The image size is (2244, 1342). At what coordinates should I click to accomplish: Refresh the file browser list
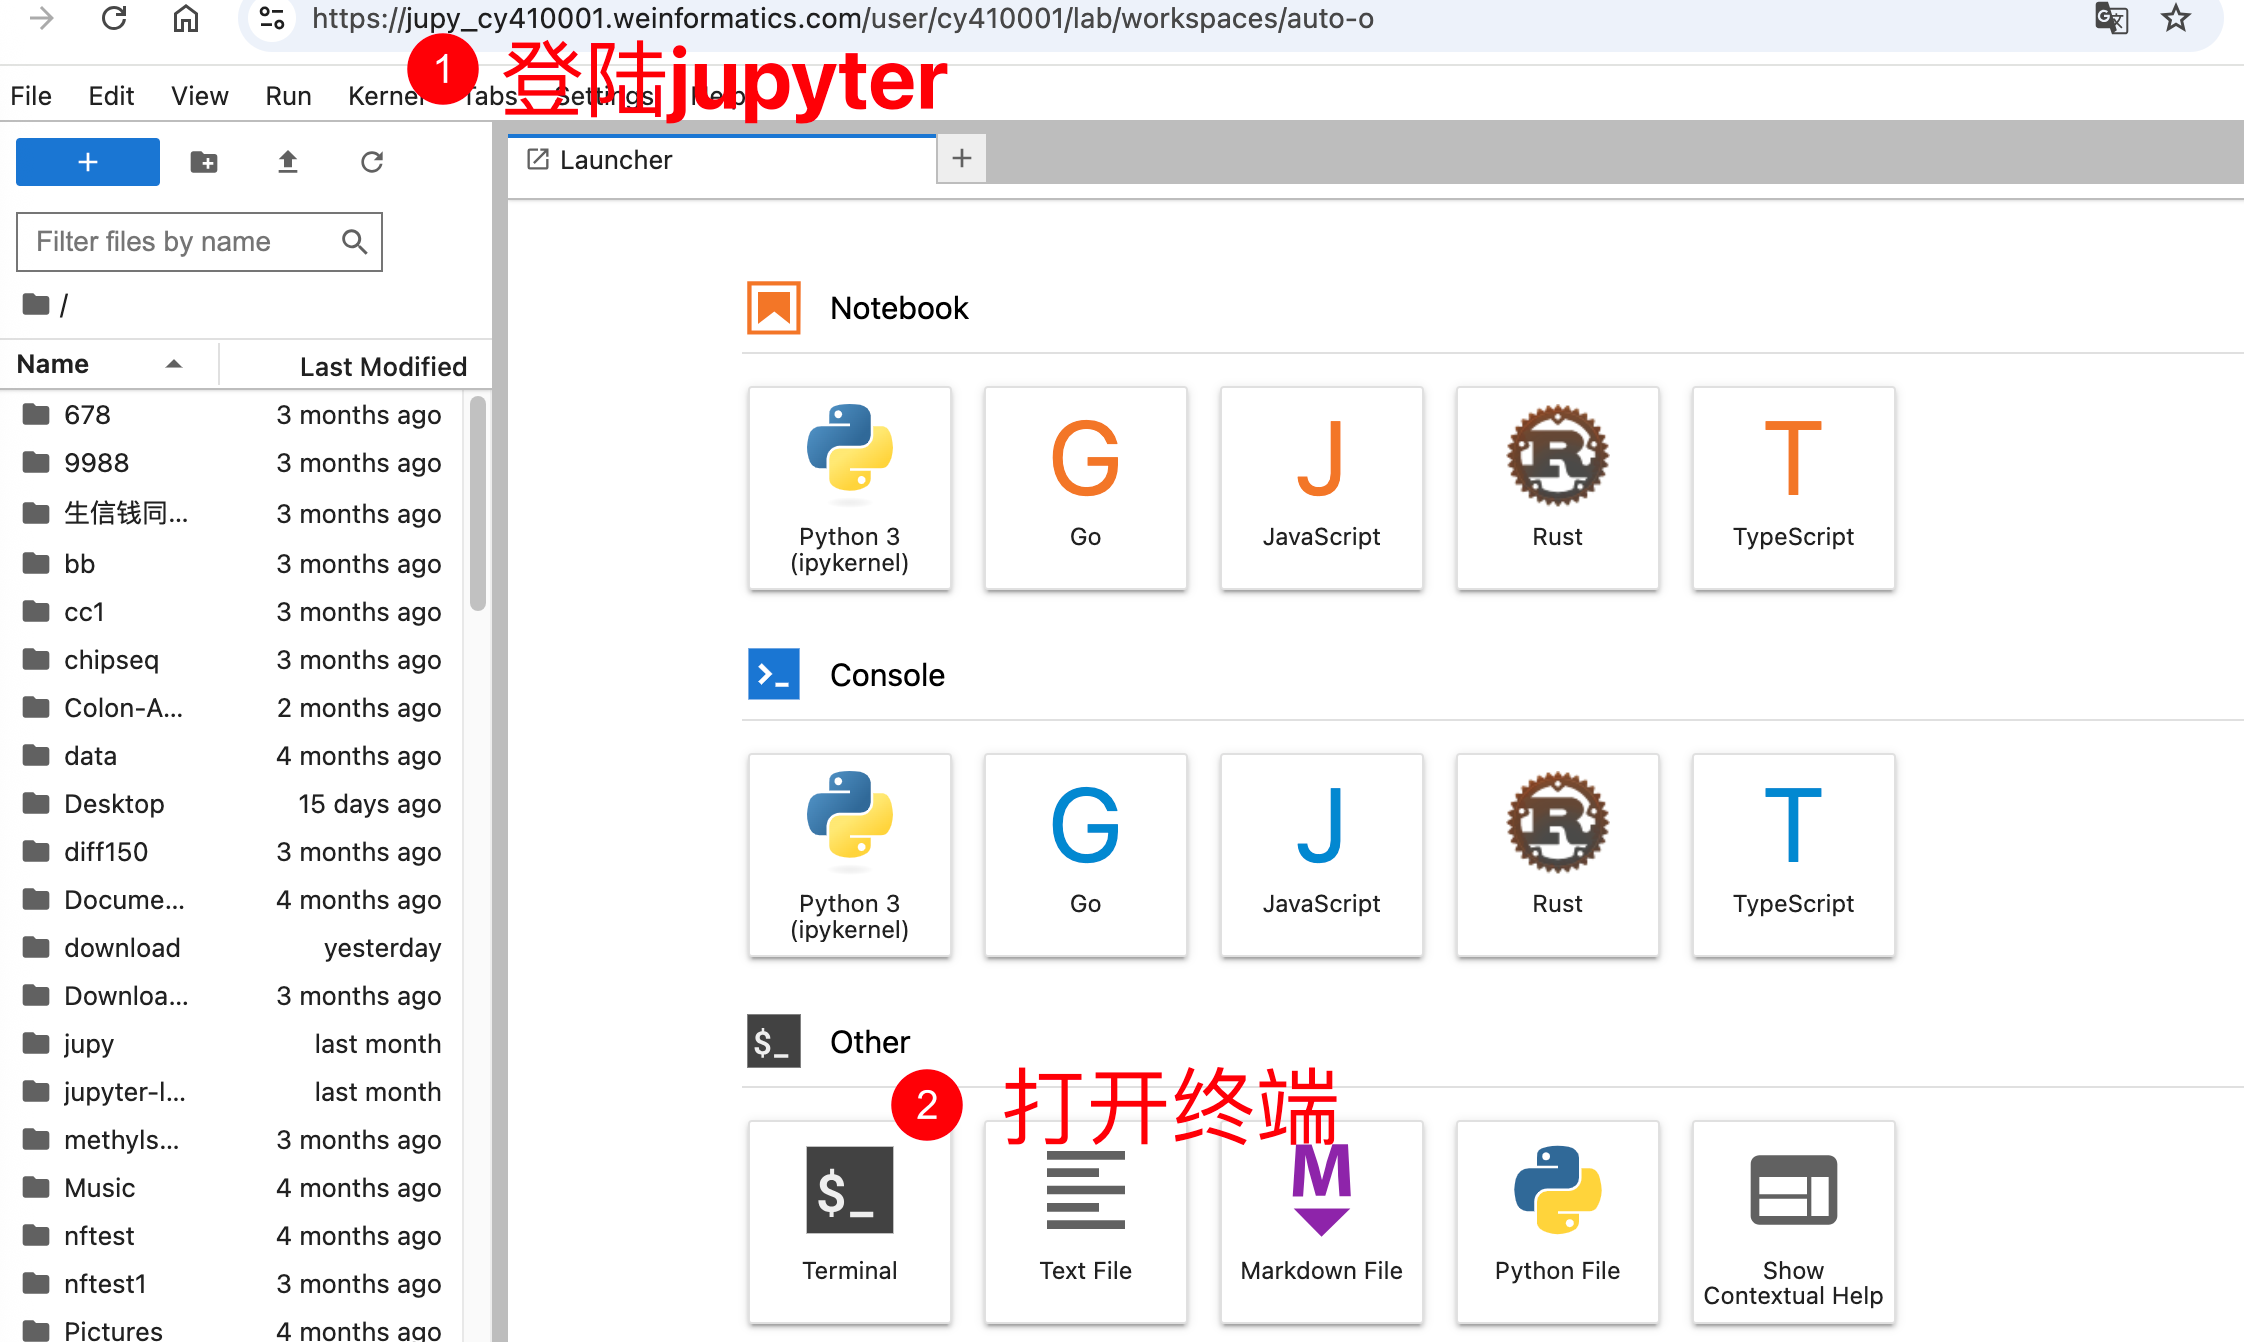point(372,162)
